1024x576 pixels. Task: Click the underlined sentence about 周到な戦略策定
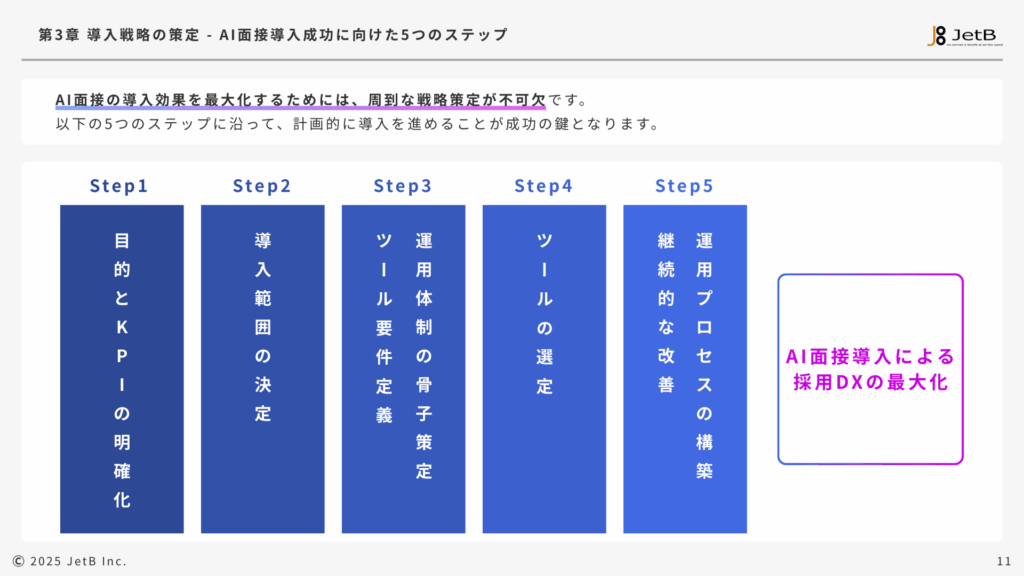click(300, 101)
